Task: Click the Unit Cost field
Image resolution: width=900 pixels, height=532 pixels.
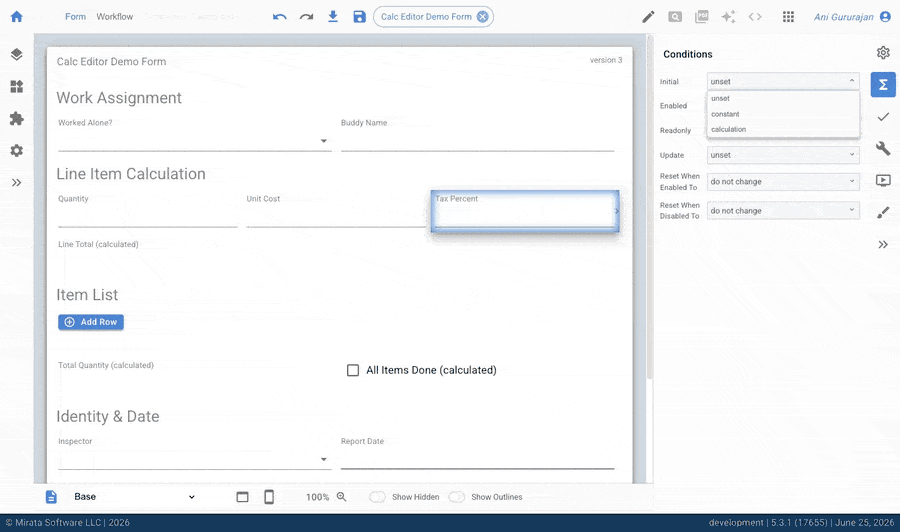Action: [x=336, y=216]
